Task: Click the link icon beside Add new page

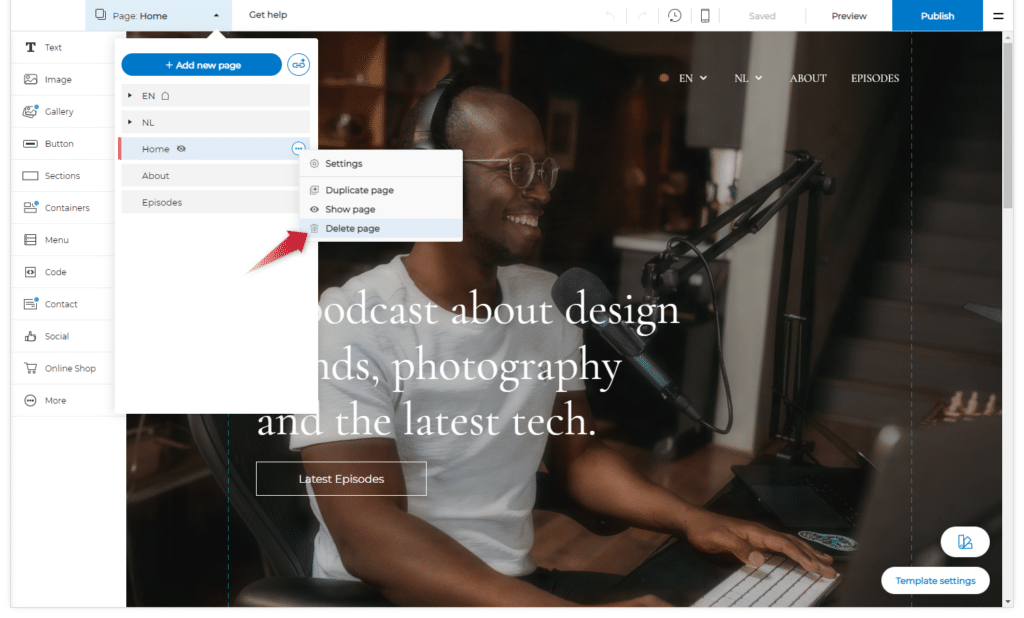Action: click(298, 65)
